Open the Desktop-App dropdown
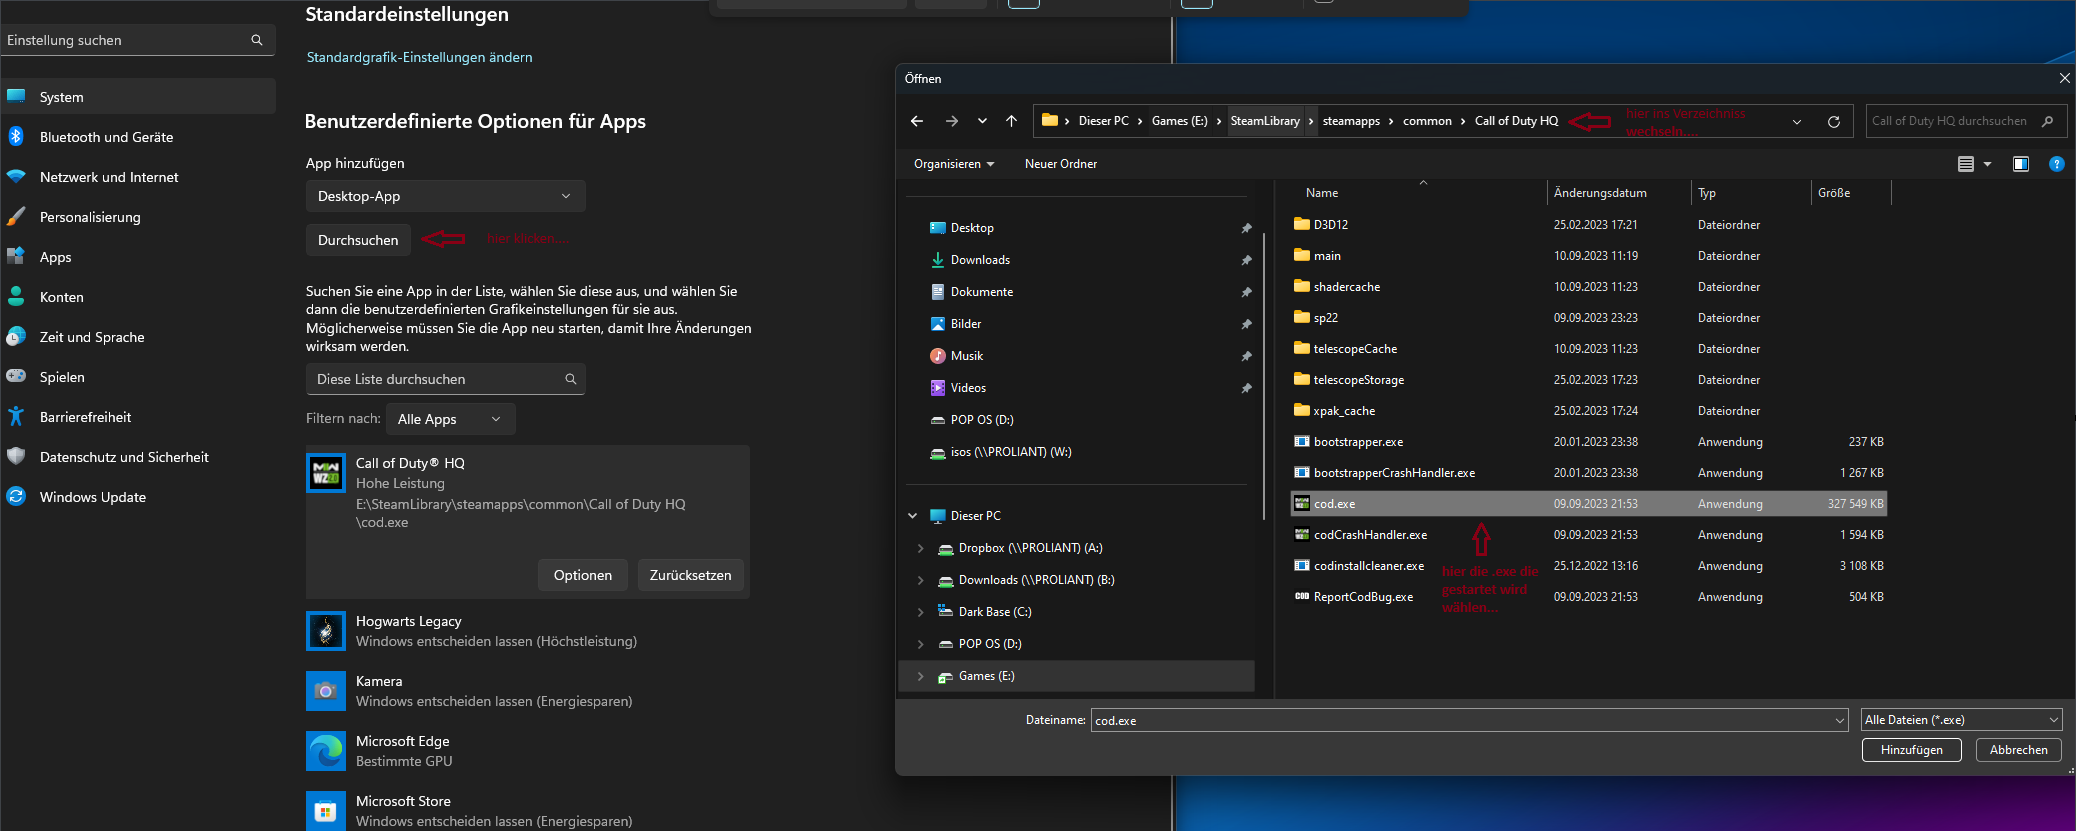 tap(446, 196)
